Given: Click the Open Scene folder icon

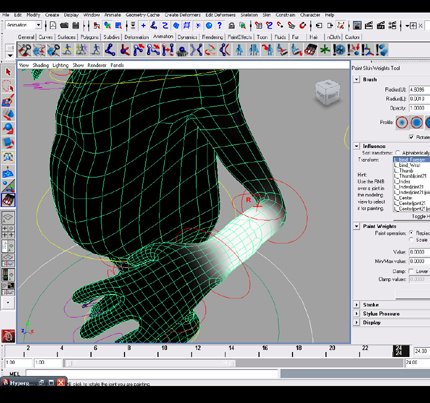Looking at the screenshot, I should [x=64, y=25].
